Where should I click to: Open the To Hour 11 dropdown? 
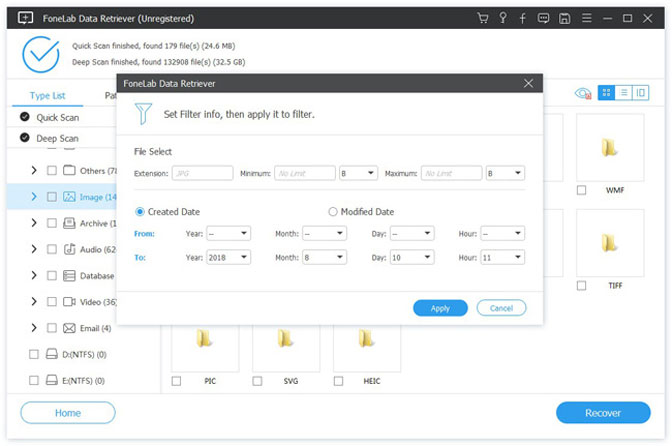tap(502, 257)
